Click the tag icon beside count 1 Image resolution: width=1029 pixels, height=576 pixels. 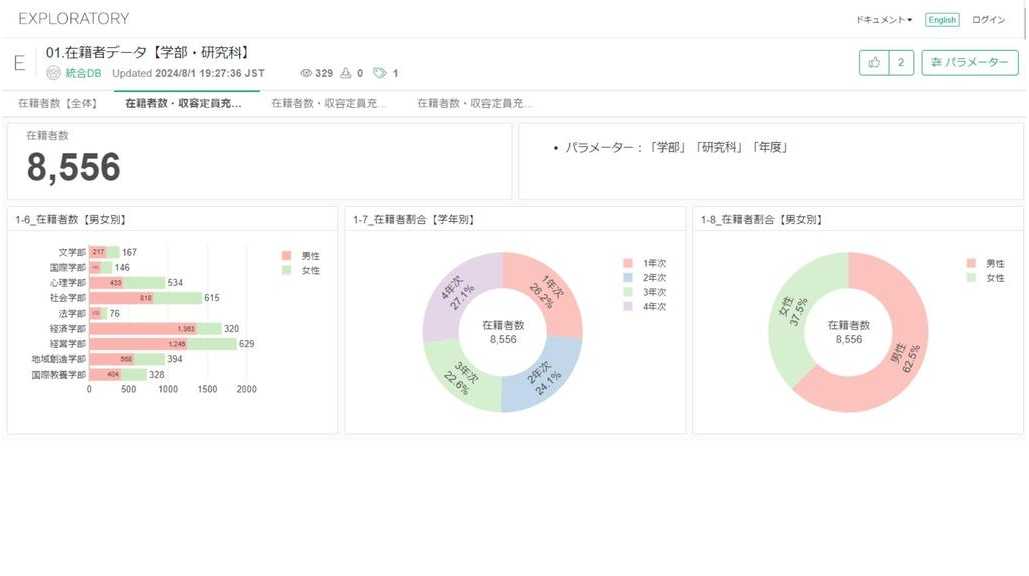pyautogui.click(x=379, y=73)
